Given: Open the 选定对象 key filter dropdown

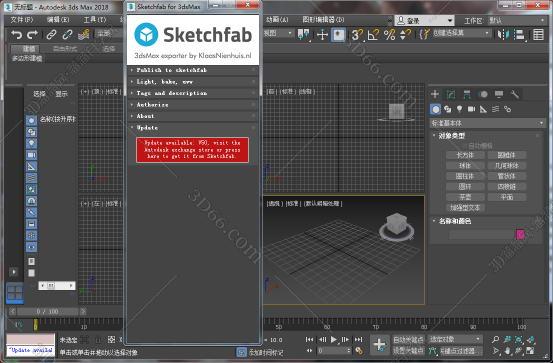Looking at the screenshot, I should tap(455, 339).
